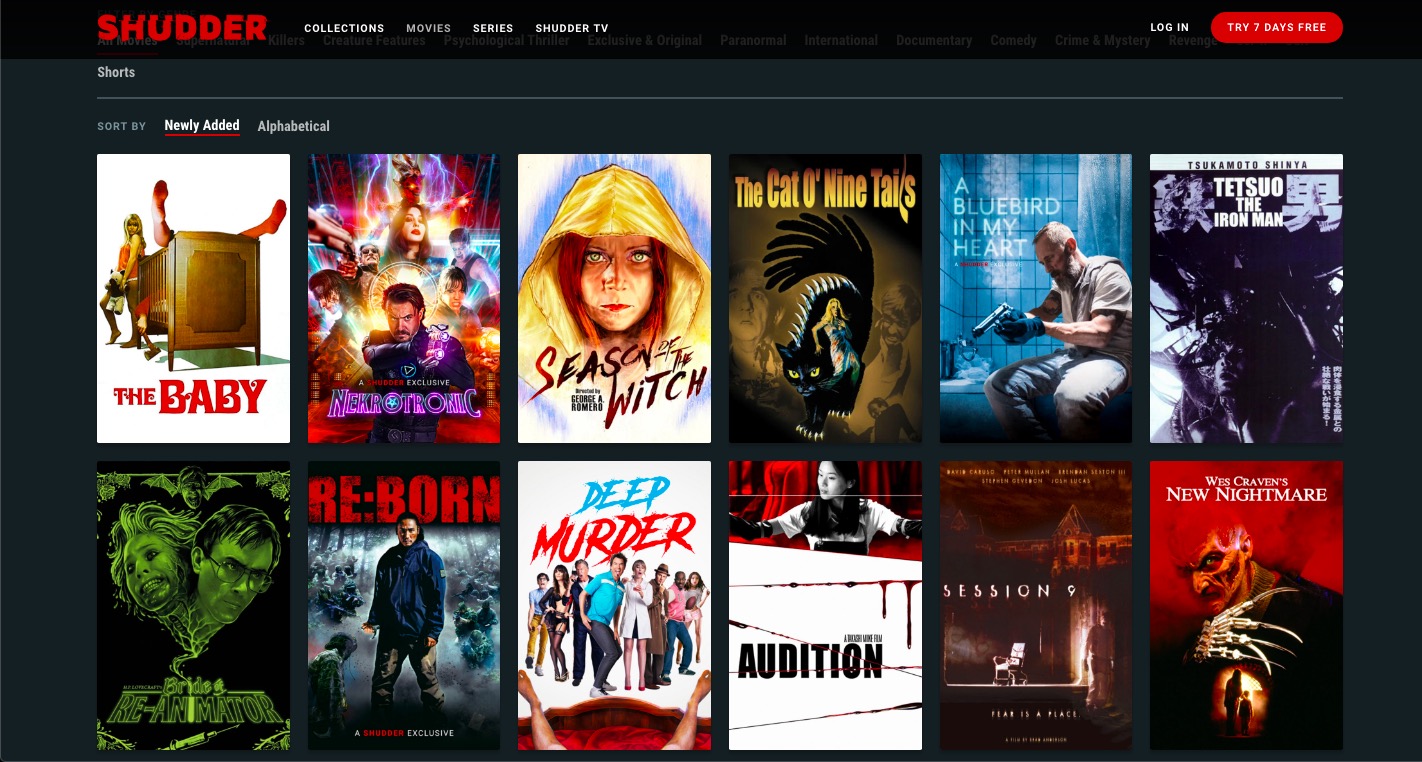This screenshot has width=1422, height=762.
Task: Open A Bluebird in My Heart poster
Action: [1036, 298]
